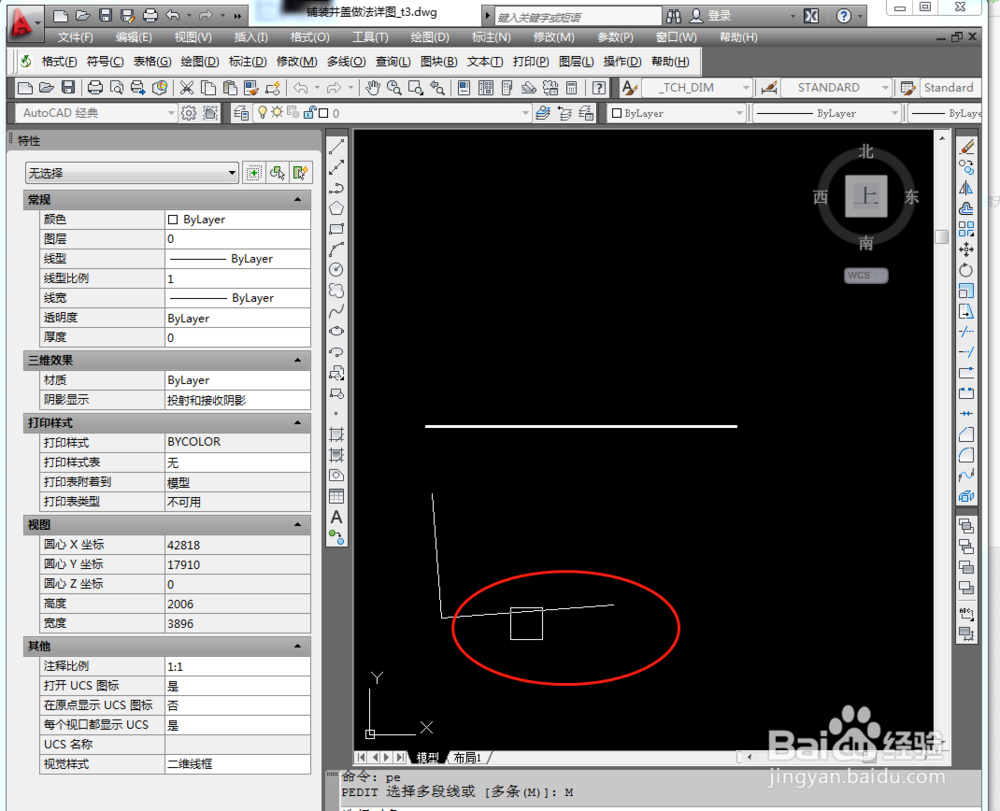Image resolution: width=1000 pixels, height=811 pixels.
Task: Select the Line draw tool
Action: point(336,147)
